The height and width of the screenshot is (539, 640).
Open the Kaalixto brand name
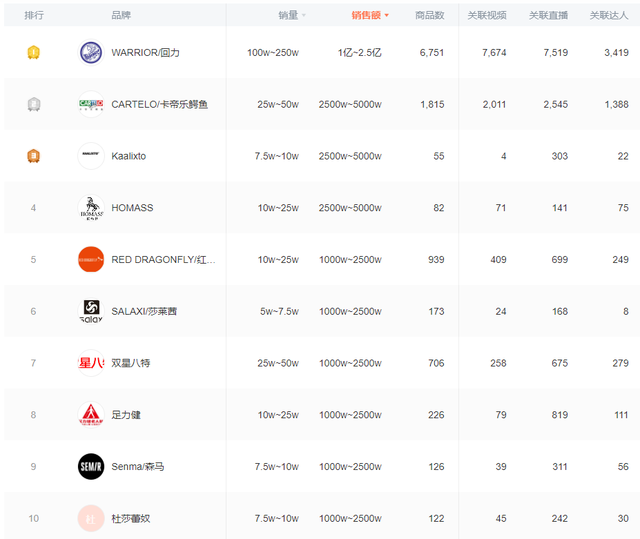point(129,156)
